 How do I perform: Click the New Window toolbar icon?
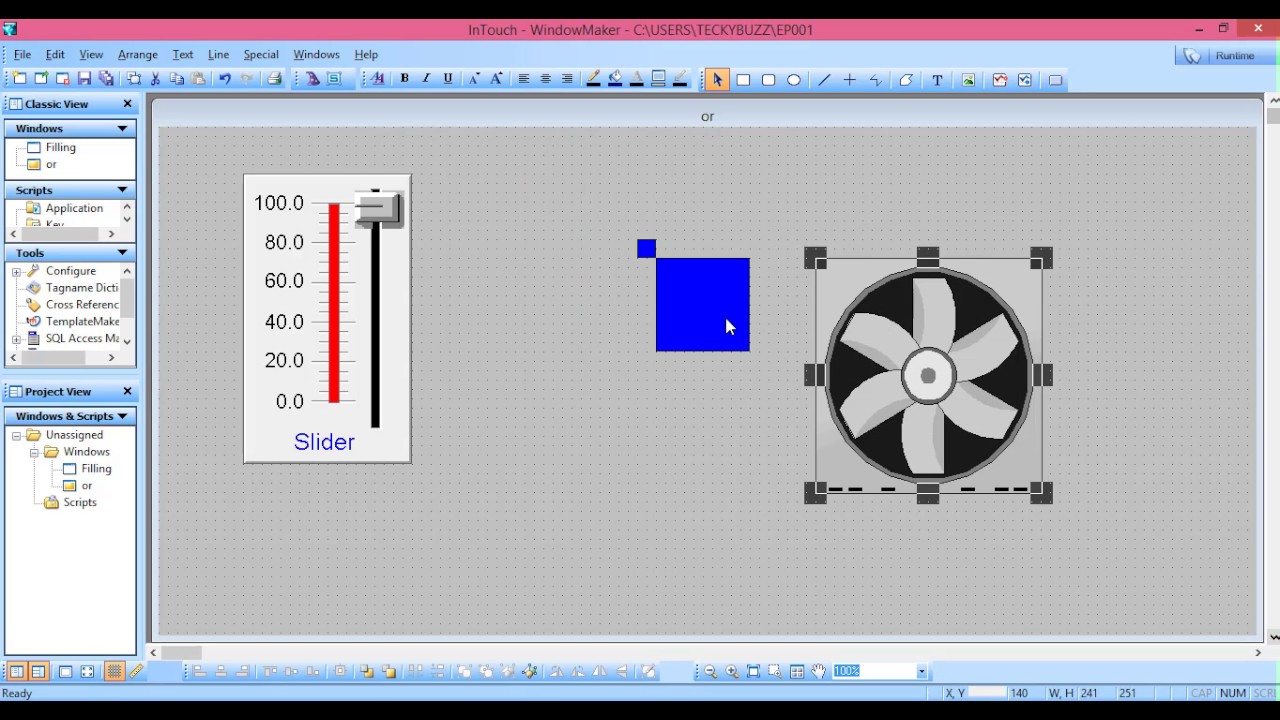click(x=19, y=79)
